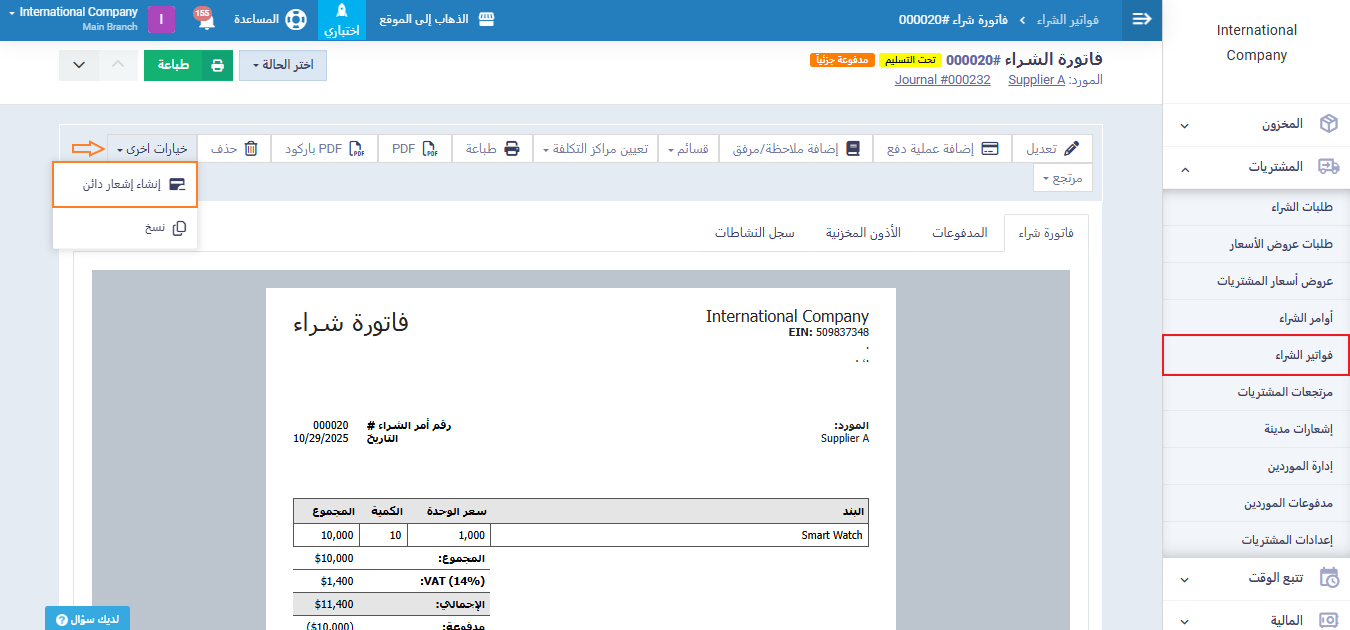
Task: Click the green printer icon button
Action: [218, 66]
